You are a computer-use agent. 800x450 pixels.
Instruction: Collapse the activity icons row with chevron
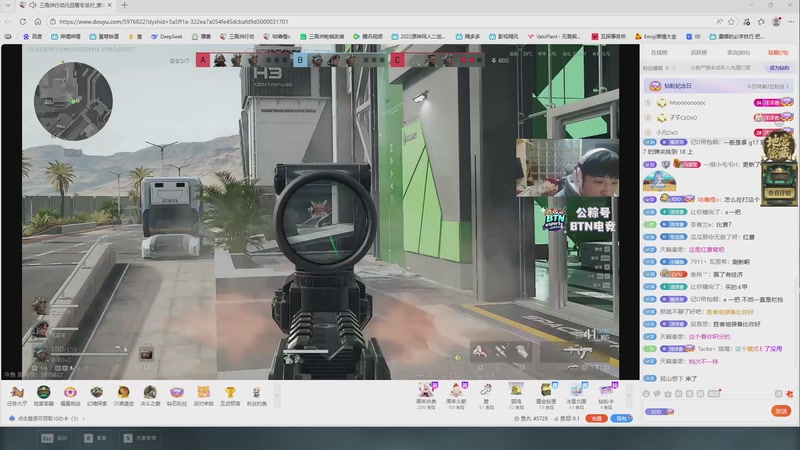[x=277, y=395]
